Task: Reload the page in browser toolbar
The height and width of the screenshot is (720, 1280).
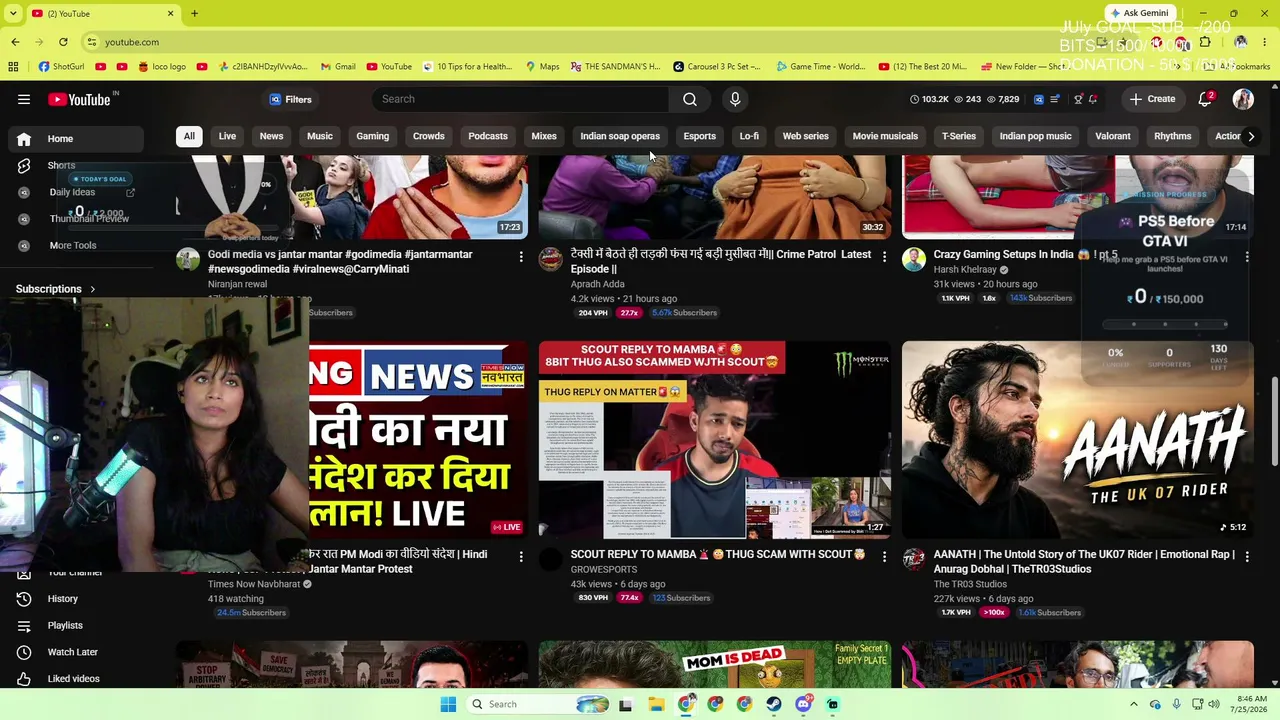Action: coord(63,42)
